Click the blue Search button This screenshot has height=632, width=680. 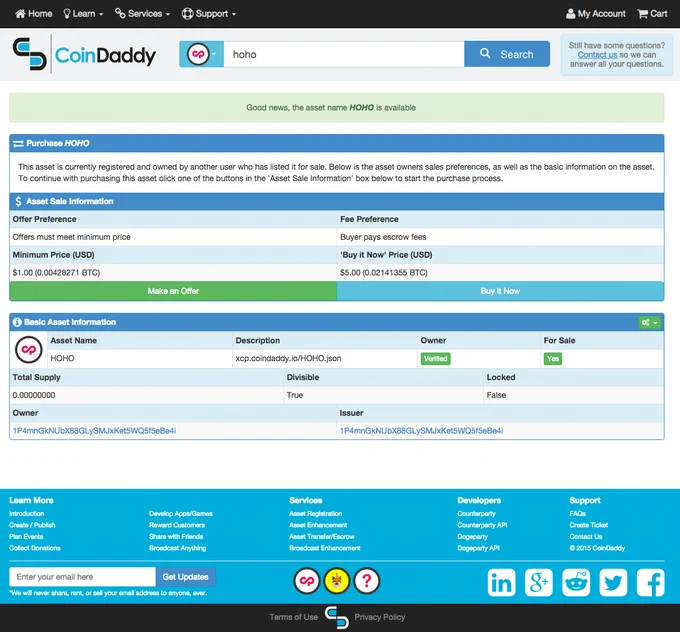507,54
